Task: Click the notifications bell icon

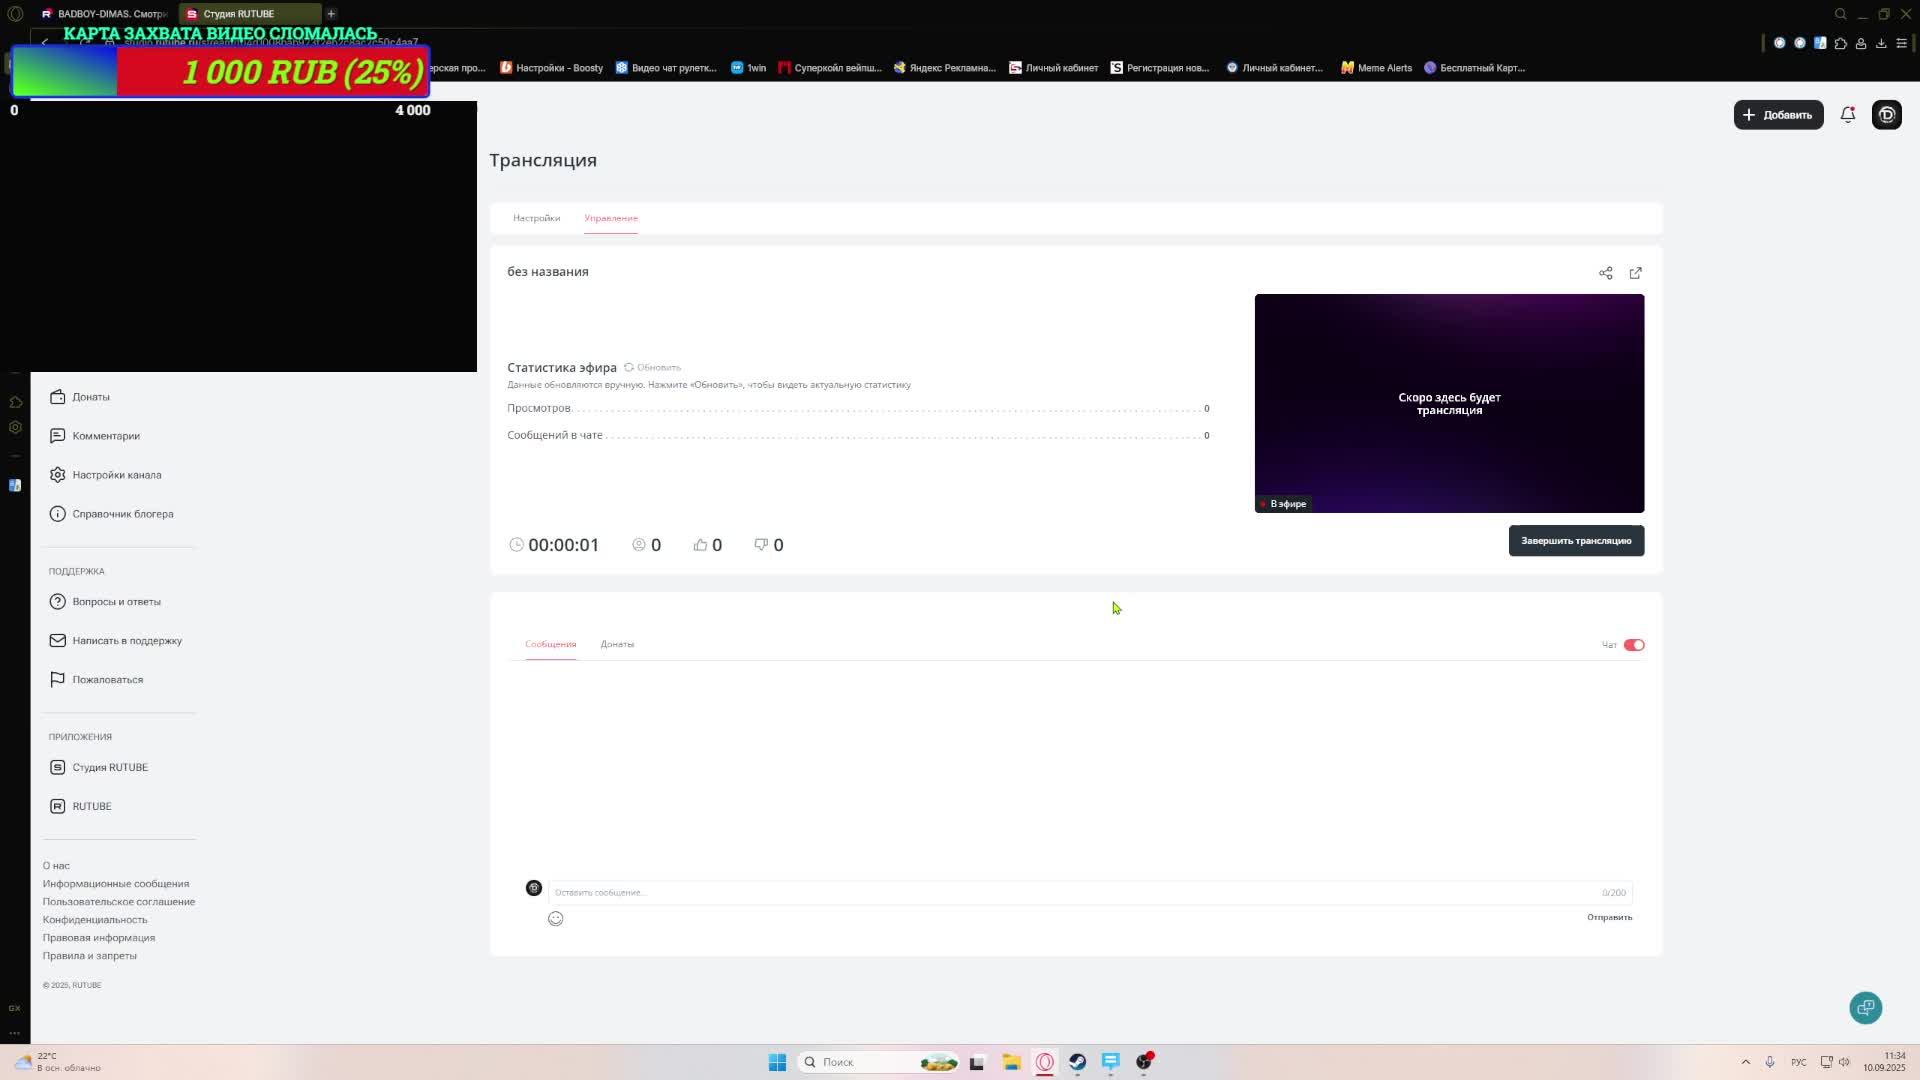Action: [1847, 115]
